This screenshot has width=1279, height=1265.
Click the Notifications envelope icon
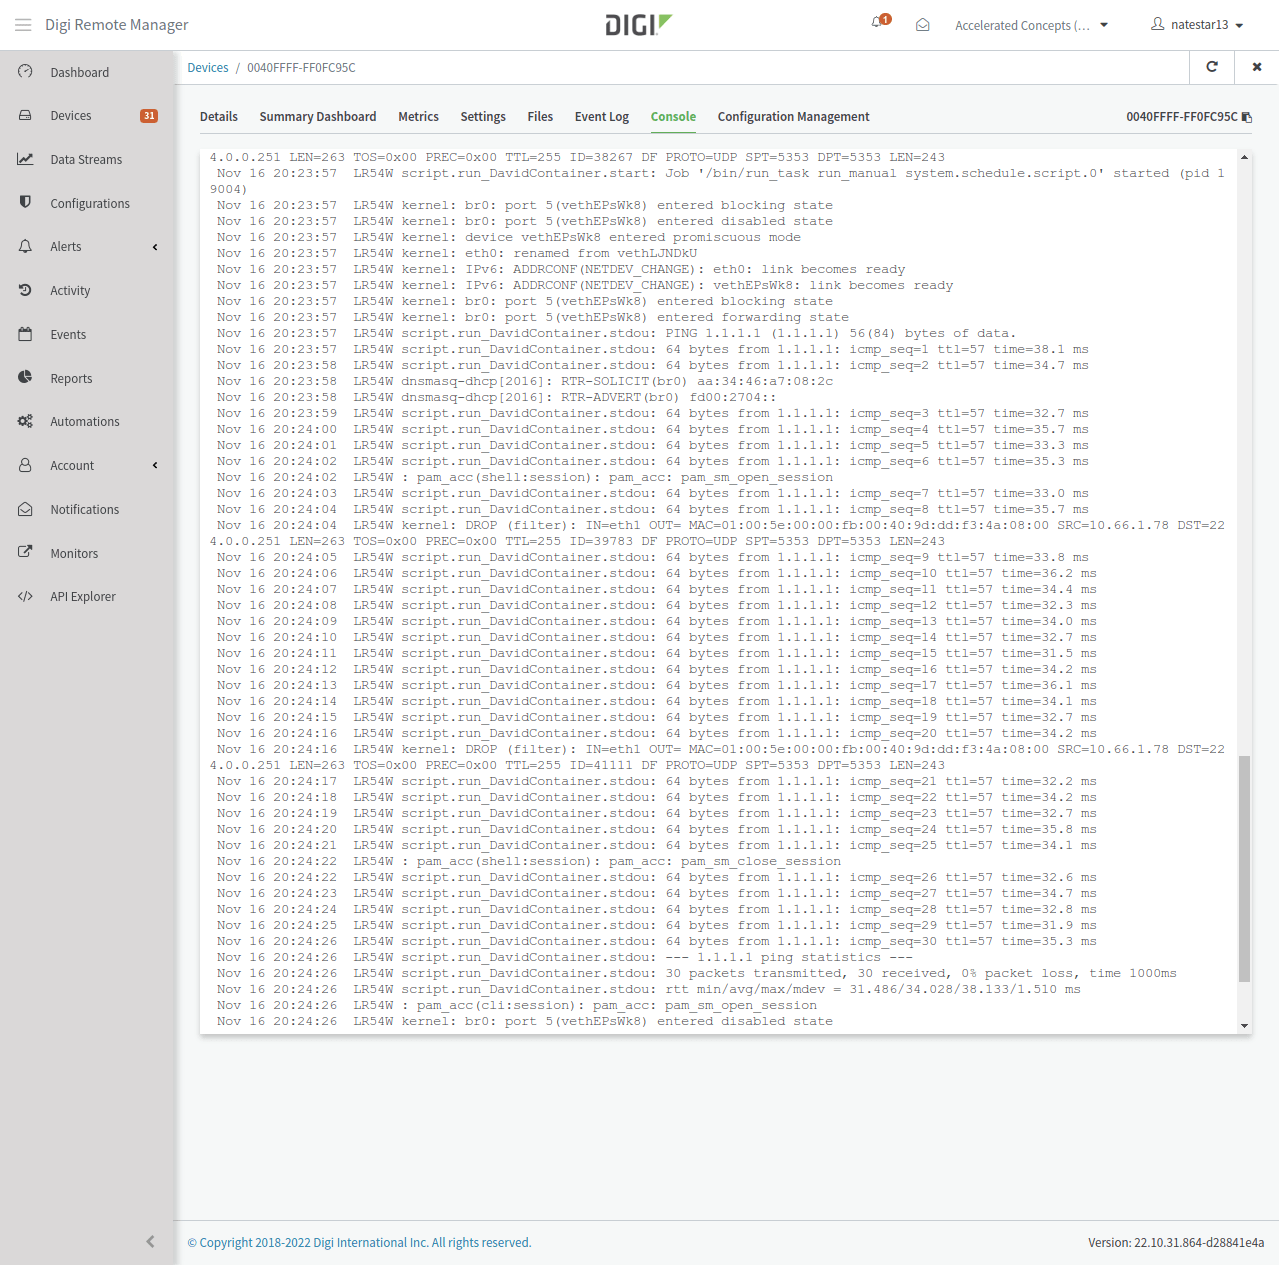pyautogui.click(x=26, y=509)
